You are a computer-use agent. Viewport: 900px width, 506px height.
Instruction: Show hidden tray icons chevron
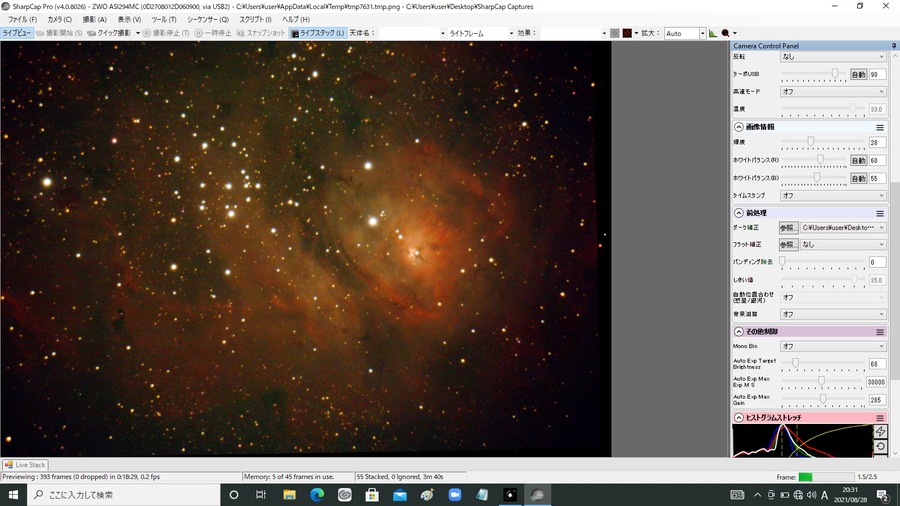(x=757, y=495)
